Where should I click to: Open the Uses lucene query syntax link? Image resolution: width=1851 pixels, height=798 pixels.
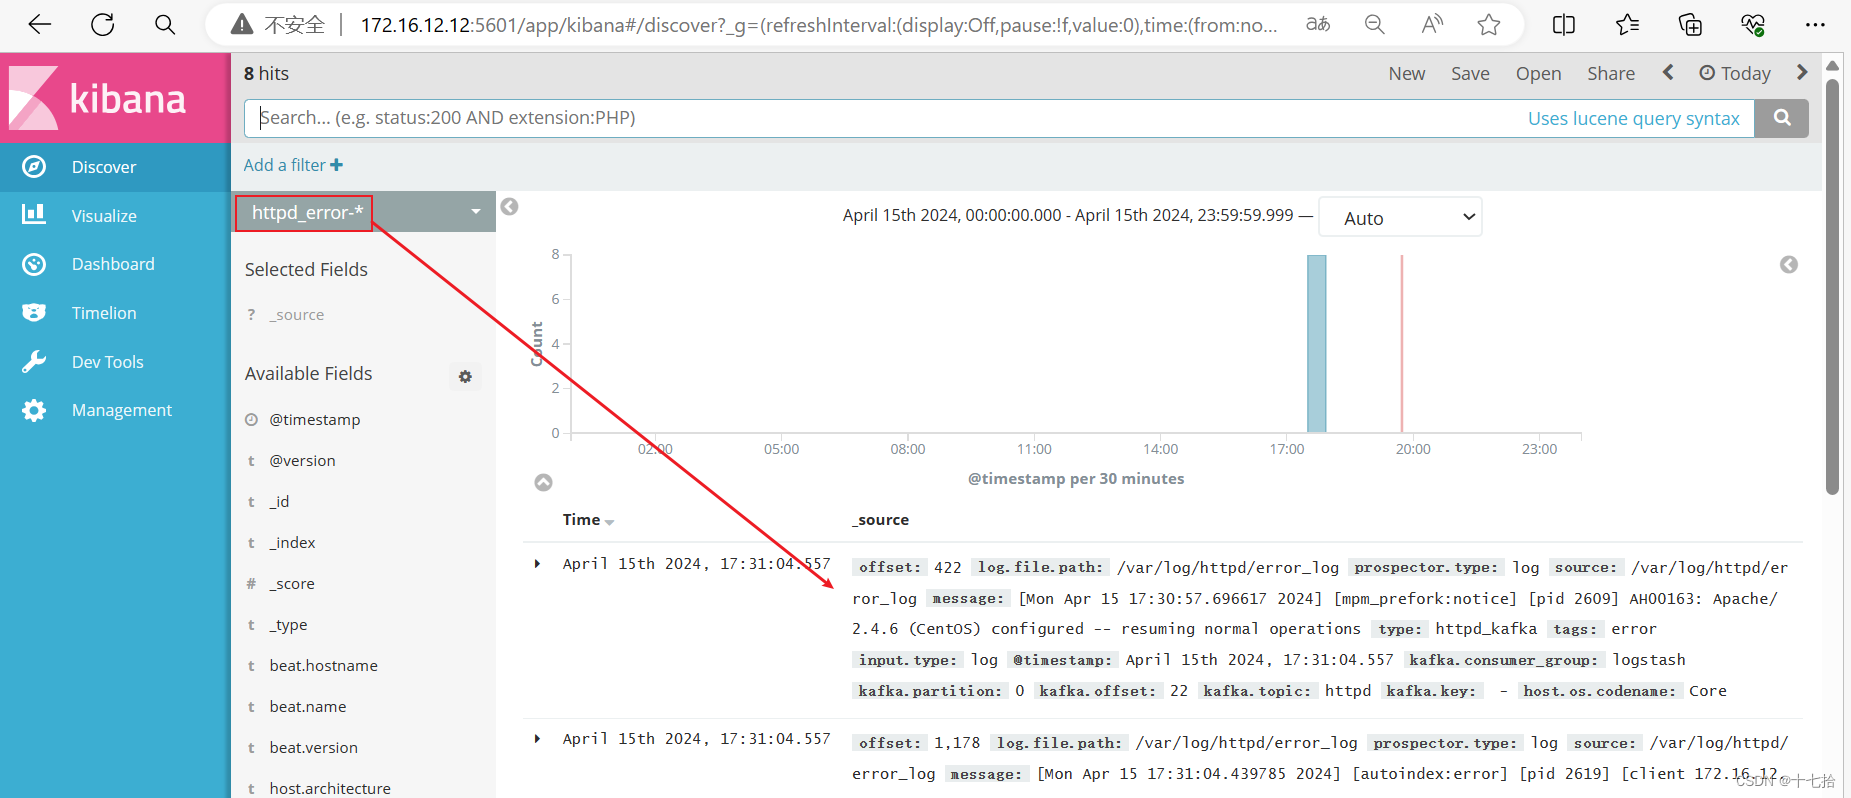coord(1633,118)
